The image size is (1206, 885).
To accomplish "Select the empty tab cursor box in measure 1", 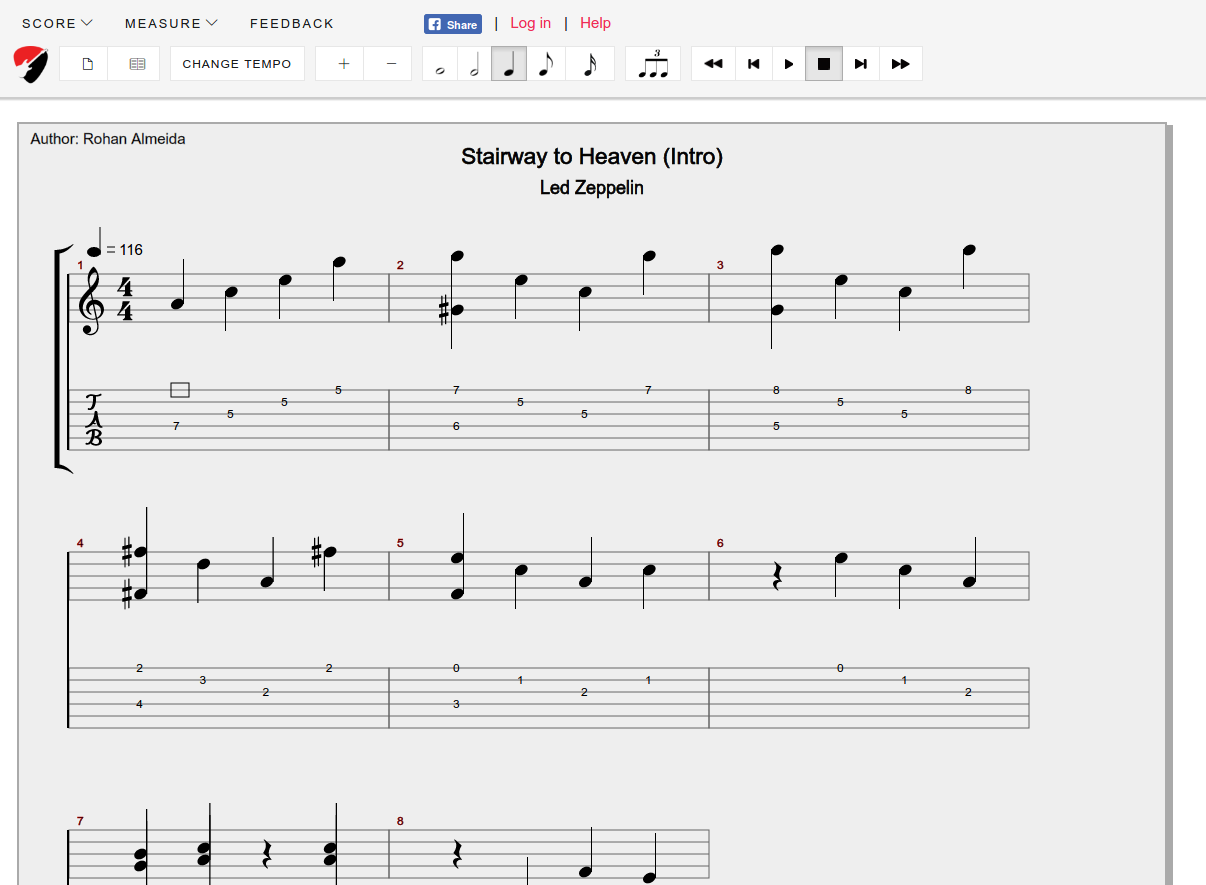I will pos(180,390).
